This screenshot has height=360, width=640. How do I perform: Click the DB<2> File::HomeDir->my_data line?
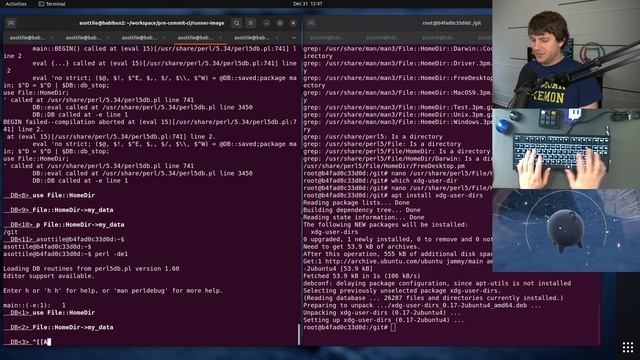(x=58, y=328)
